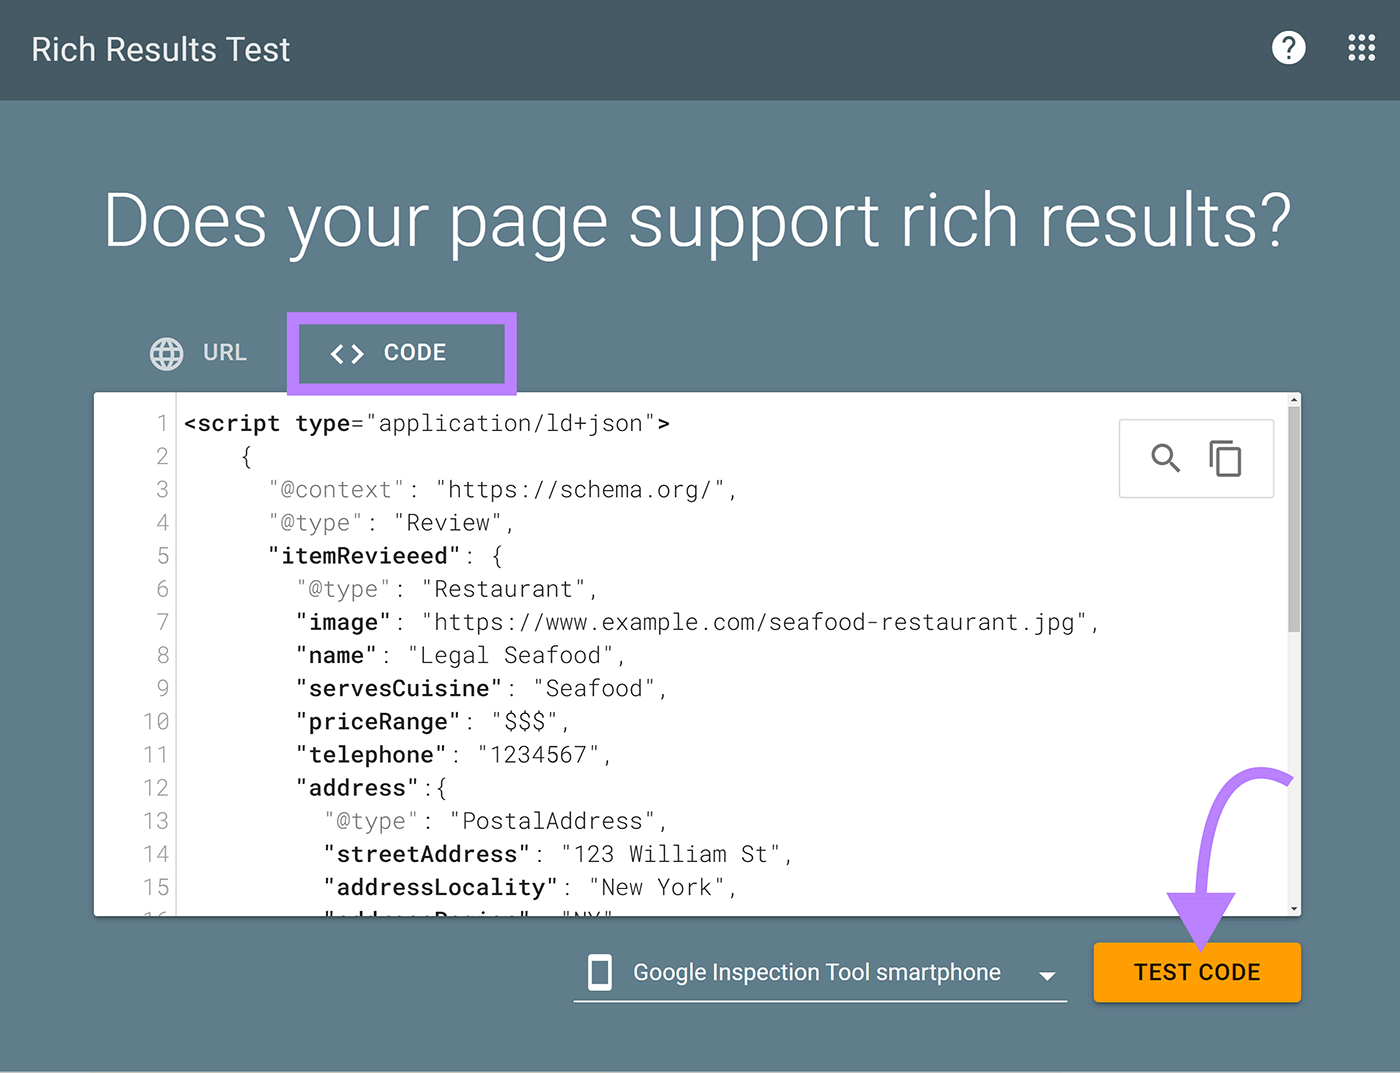Open the Google apps grid menu
This screenshot has width=1400, height=1073.
tap(1362, 48)
